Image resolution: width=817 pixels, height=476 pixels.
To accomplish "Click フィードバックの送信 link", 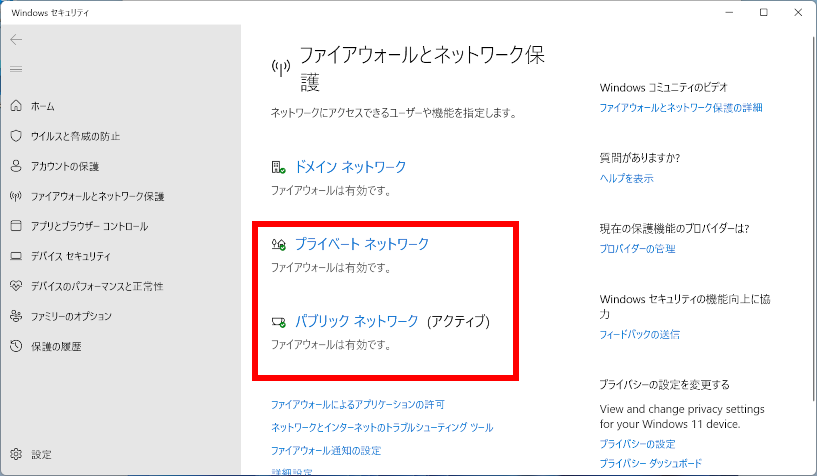I will [x=639, y=334].
